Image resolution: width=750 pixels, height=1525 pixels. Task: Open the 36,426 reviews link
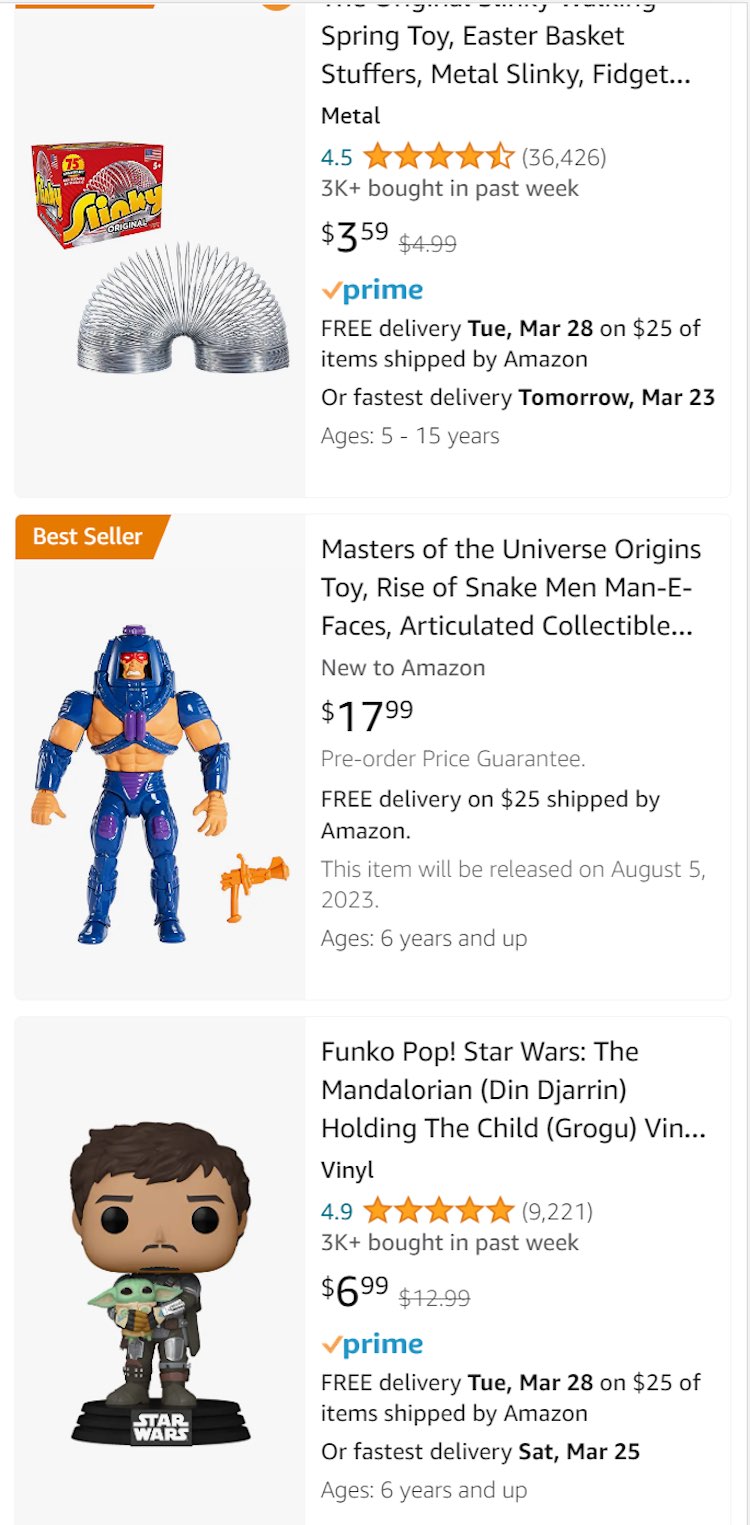point(564,157)
